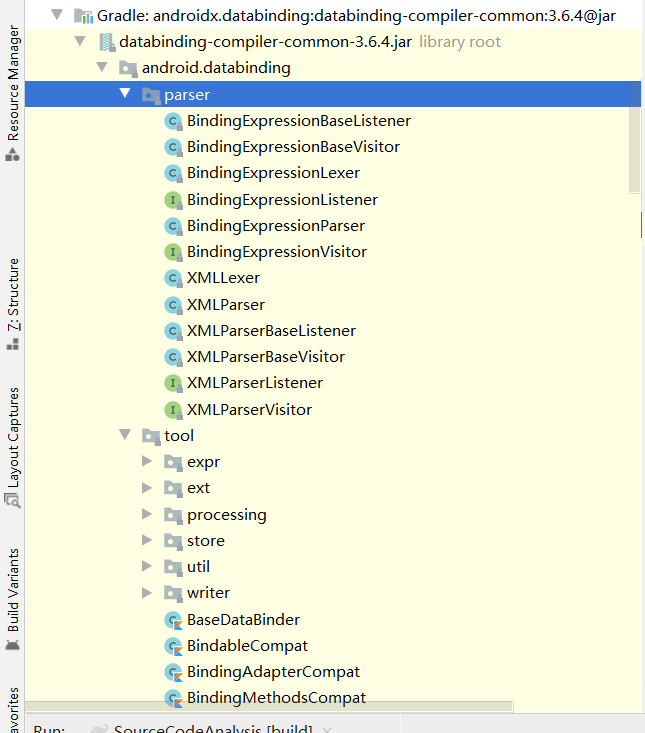Select BaseDataBinder in the tree
This screenshot has width=645, height=733.
point(243,620)
